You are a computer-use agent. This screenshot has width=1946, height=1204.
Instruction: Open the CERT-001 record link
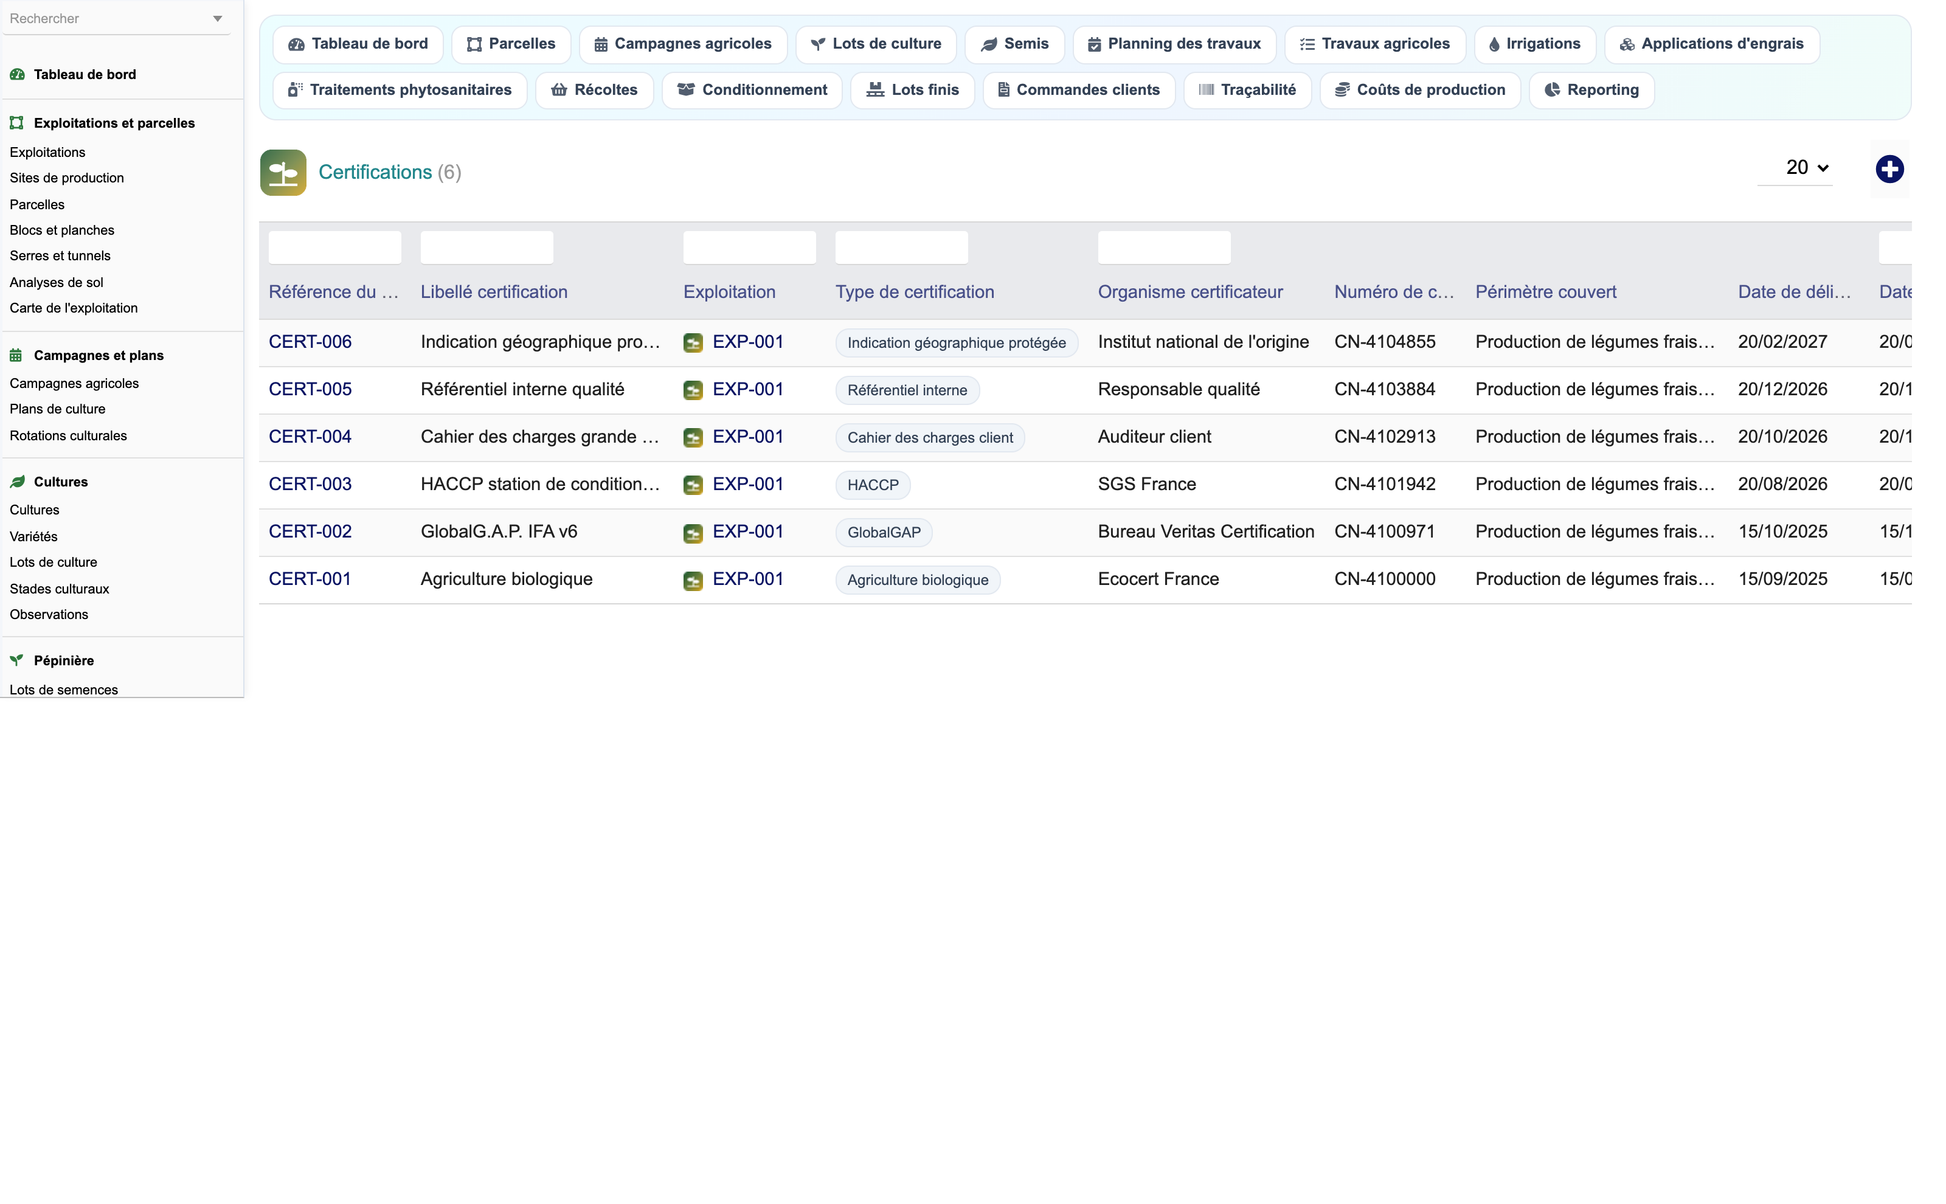click(x=310, y=579)
